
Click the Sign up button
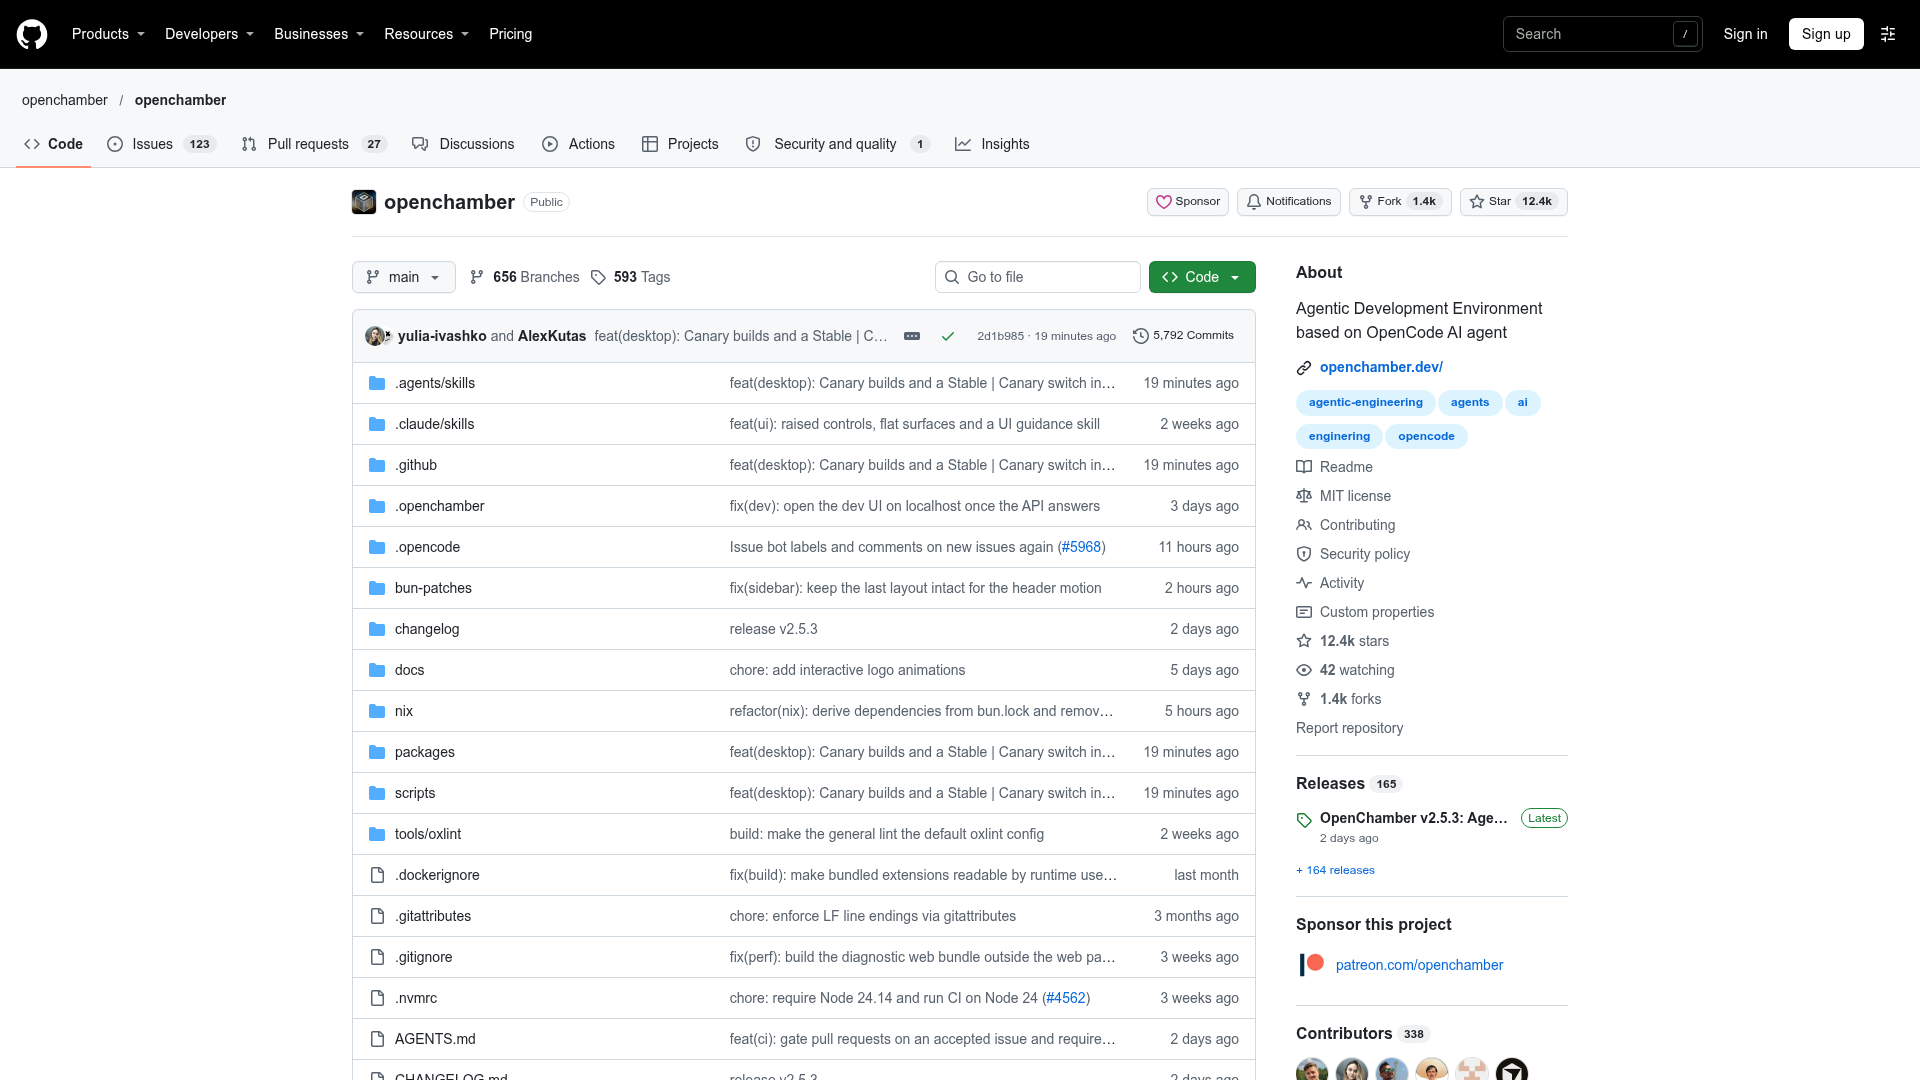pos(1826,34)
